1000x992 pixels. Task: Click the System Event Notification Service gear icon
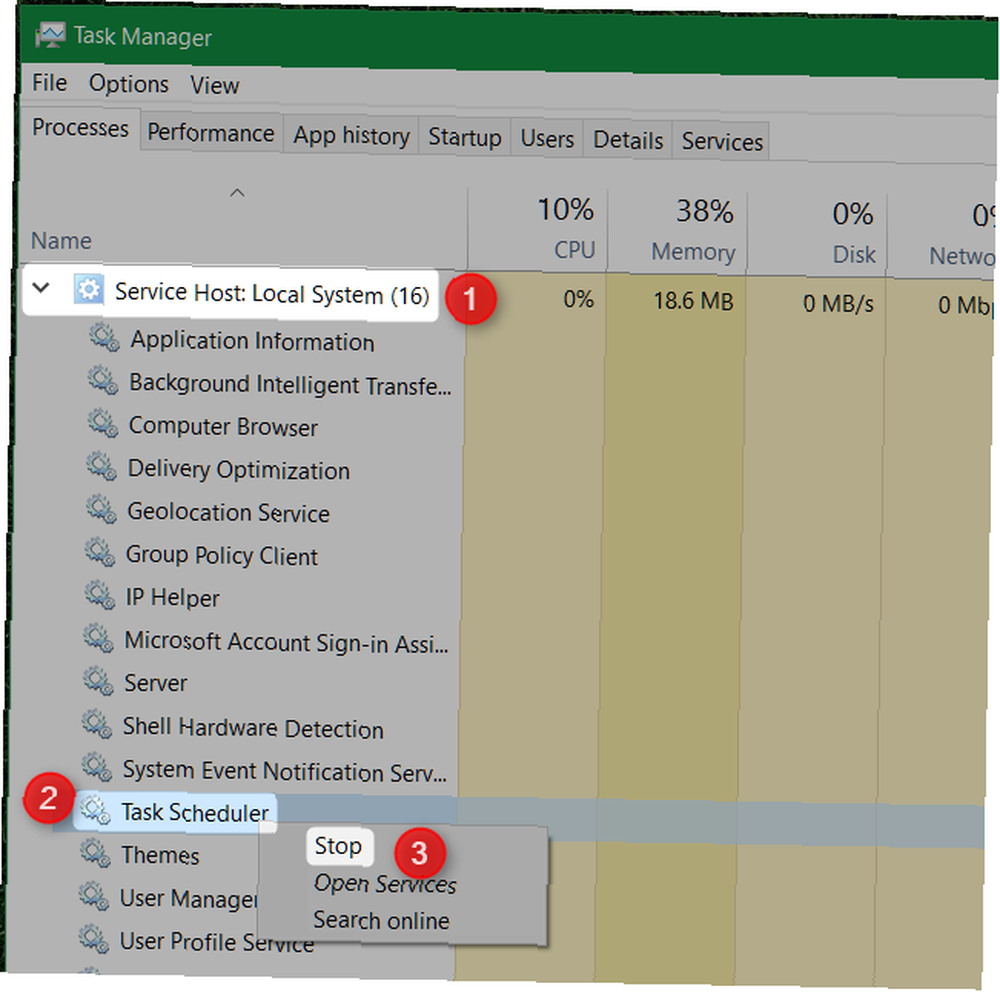98,767
